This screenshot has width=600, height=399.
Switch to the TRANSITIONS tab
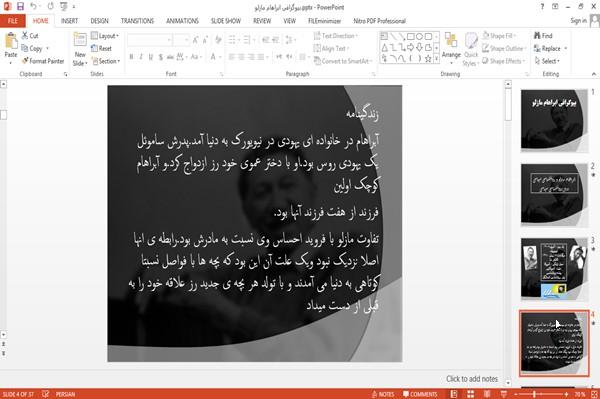pyautogui.click(x=137, y=21)
